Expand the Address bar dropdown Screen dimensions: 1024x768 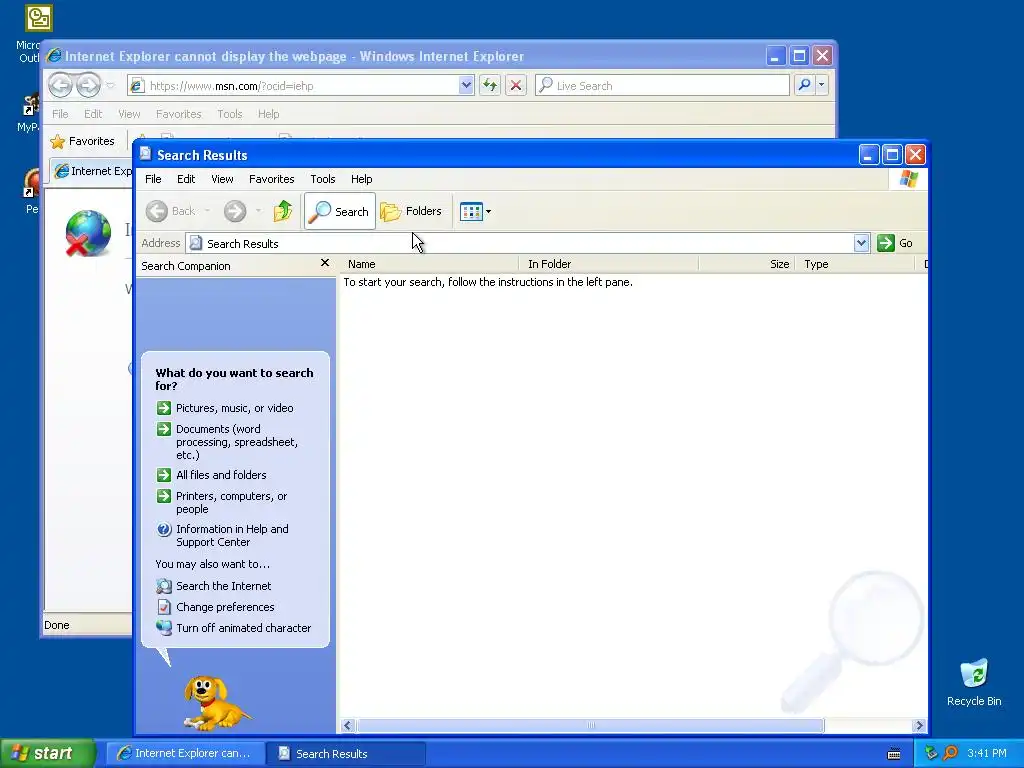pos(861,243)
